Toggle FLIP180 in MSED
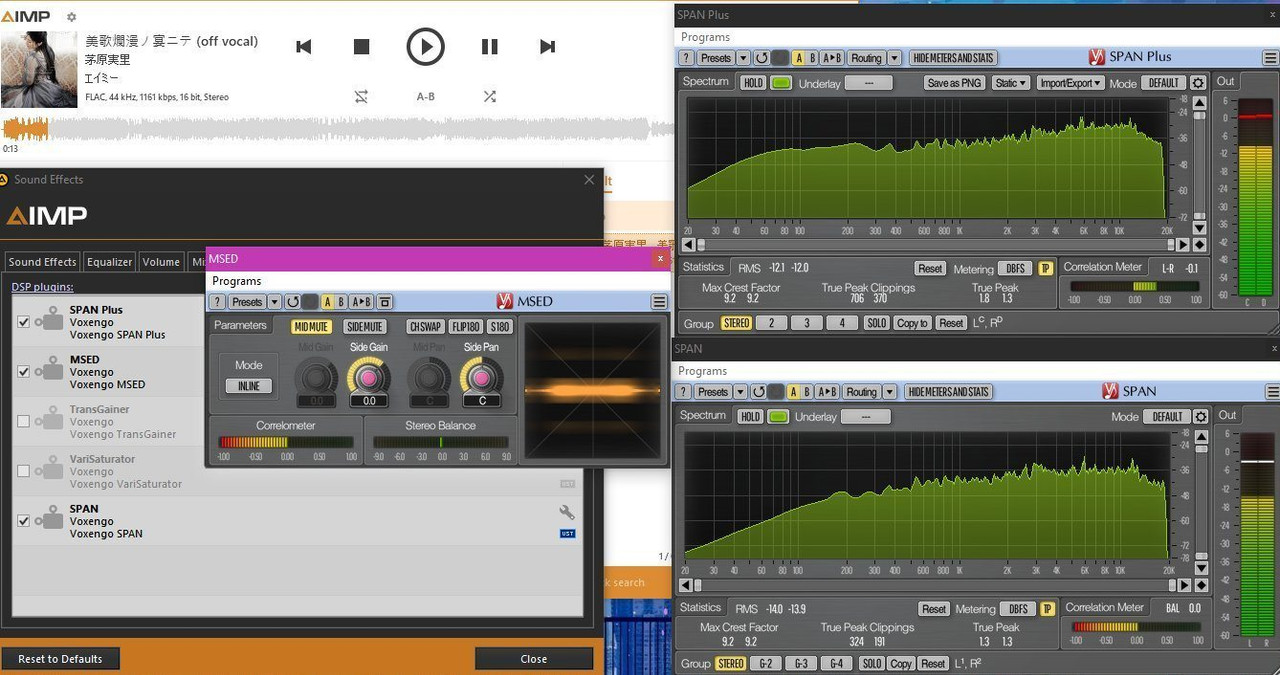The height and width of the screenshot is (675, 1280). [466, 327]
